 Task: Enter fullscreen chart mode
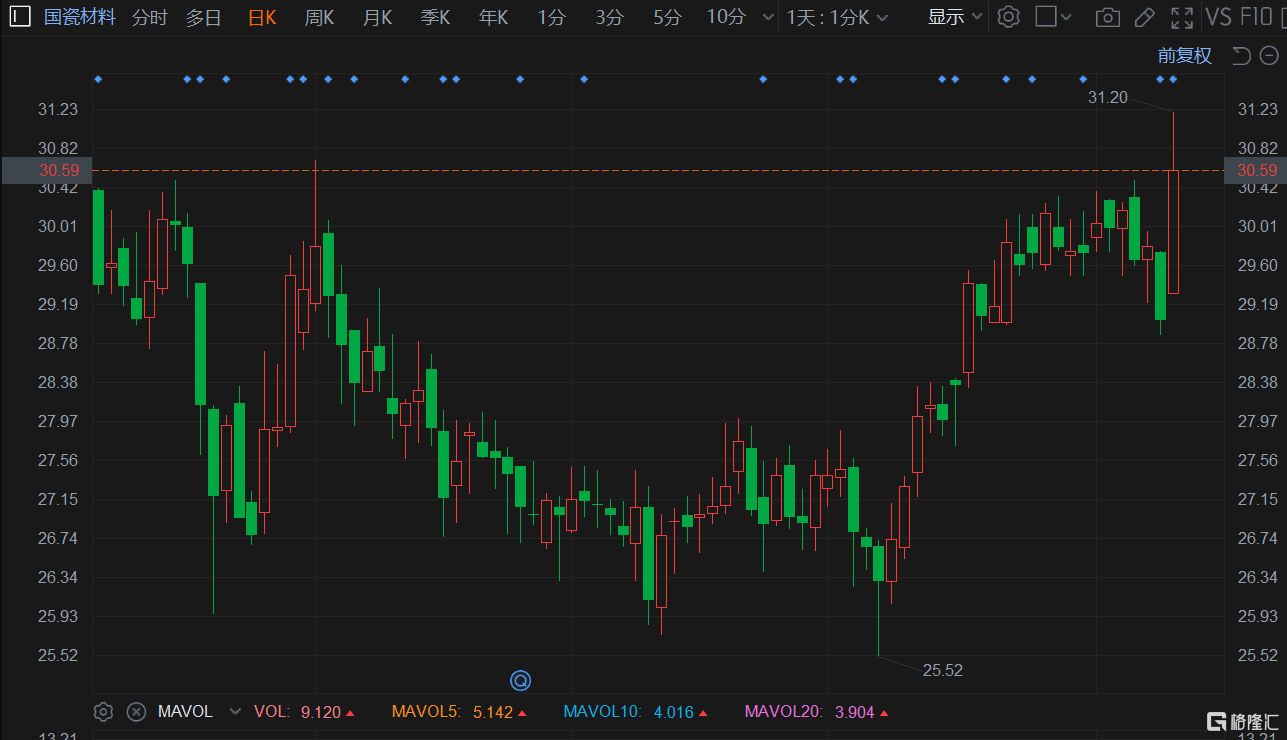coord(1182,17)
